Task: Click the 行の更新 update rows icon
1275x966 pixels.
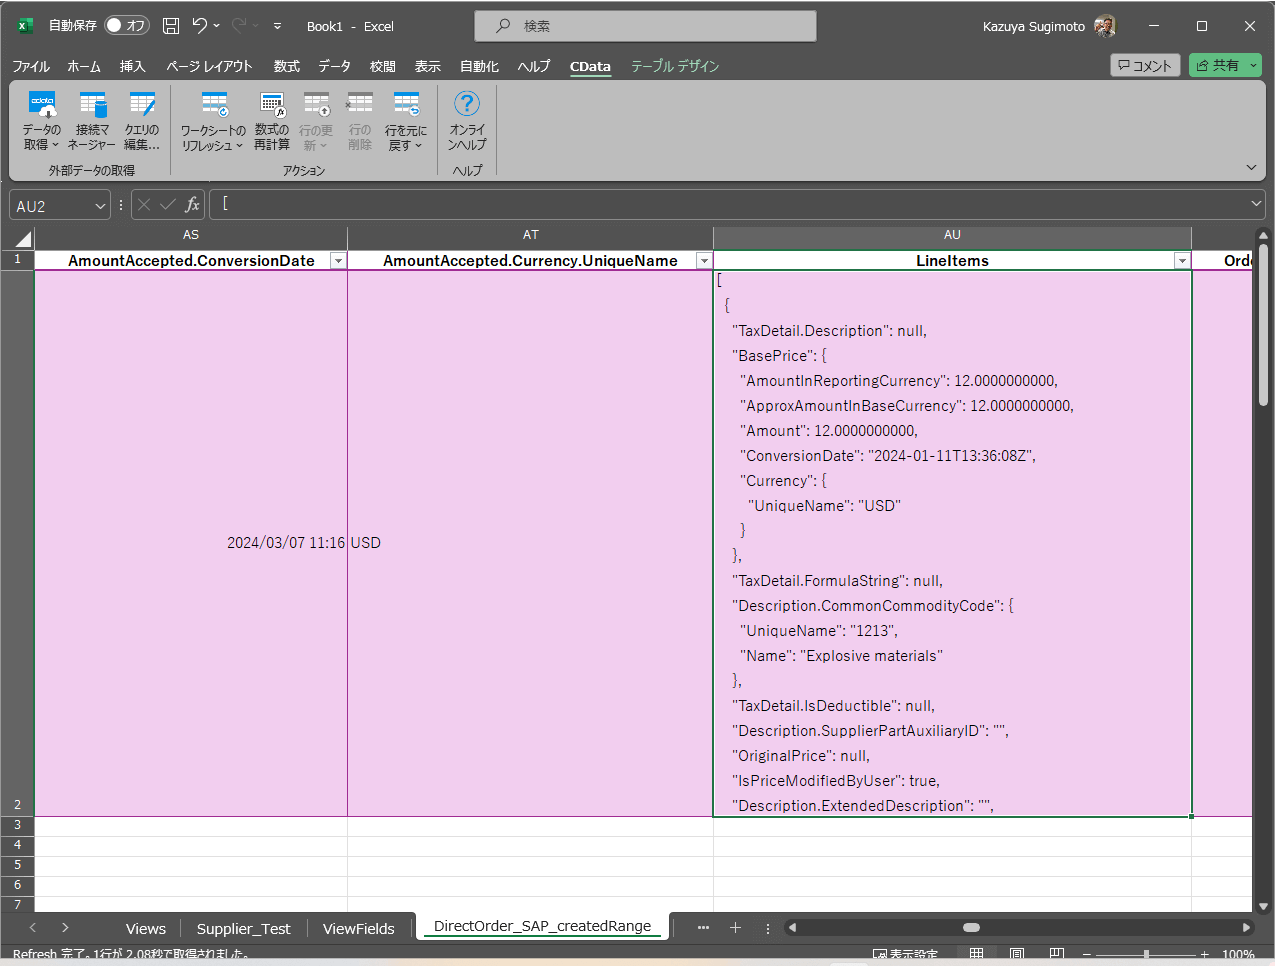Action: (316, 121)
